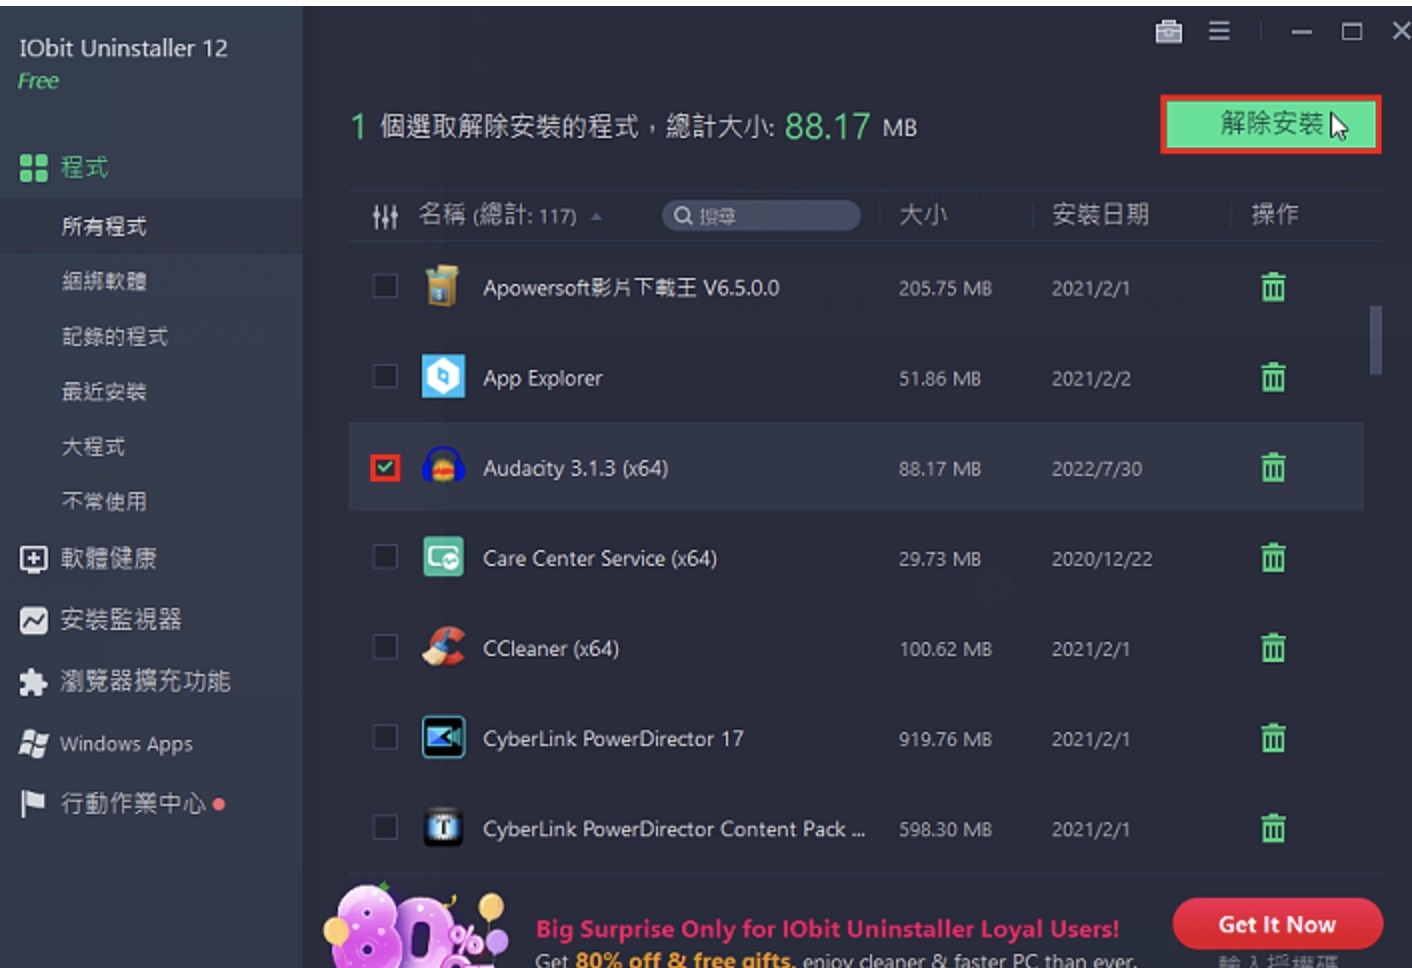Select 不常使用 in the sidebar

tap(104, 502)
